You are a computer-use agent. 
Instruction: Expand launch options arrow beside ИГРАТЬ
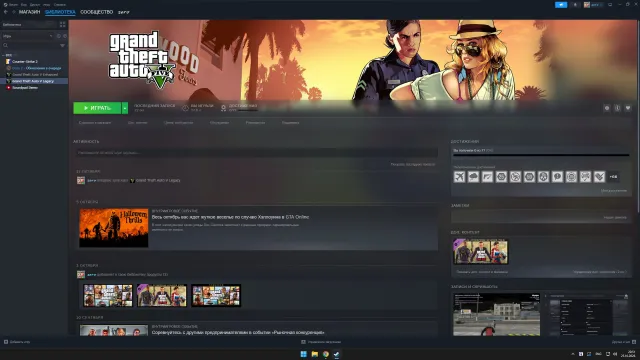coord(125,108)
